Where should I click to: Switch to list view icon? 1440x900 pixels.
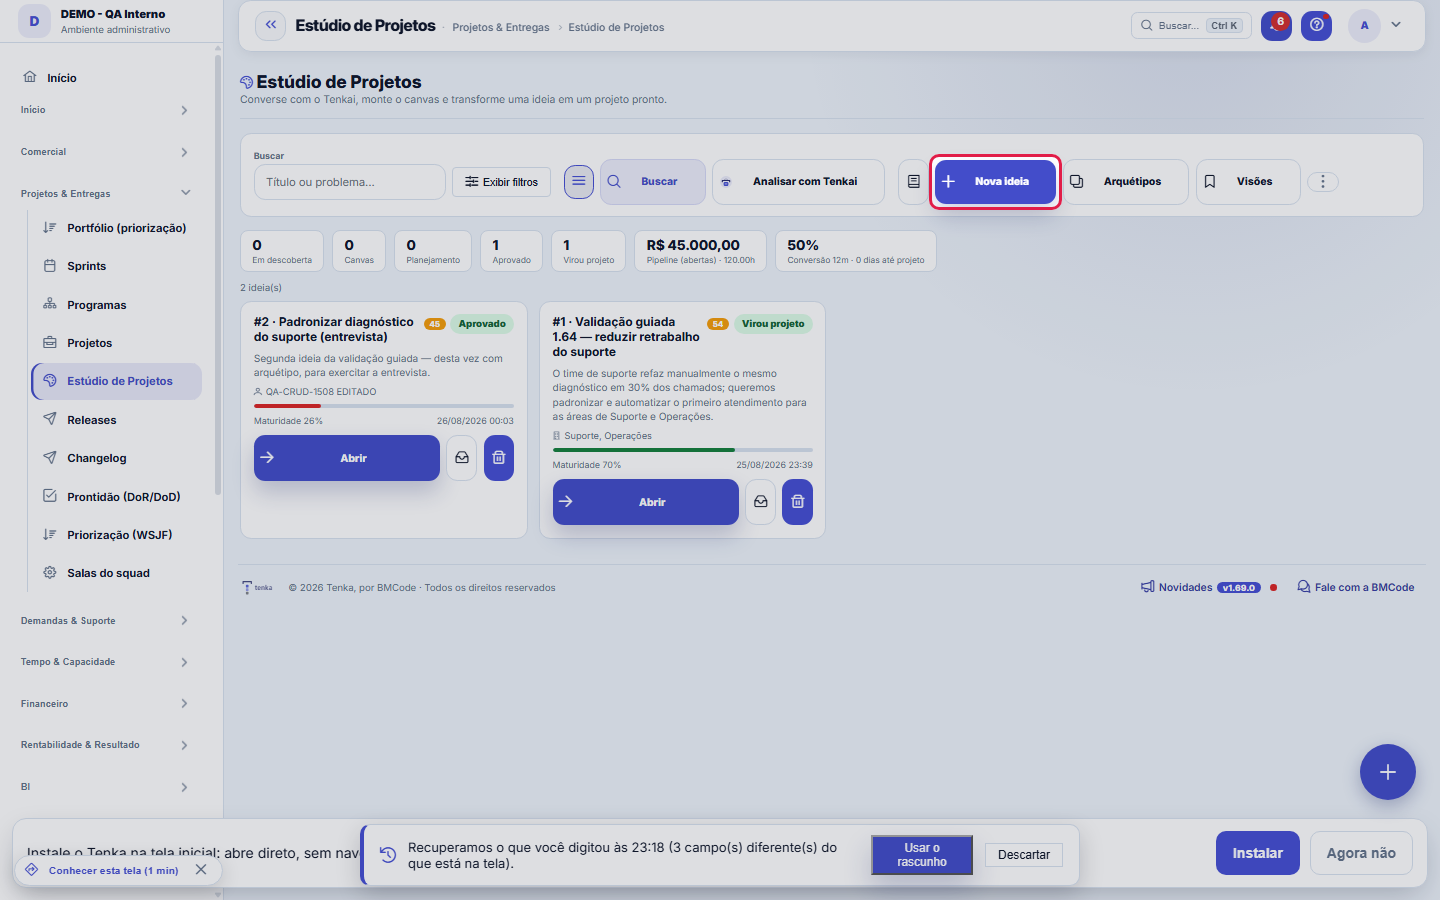point(579,182)
